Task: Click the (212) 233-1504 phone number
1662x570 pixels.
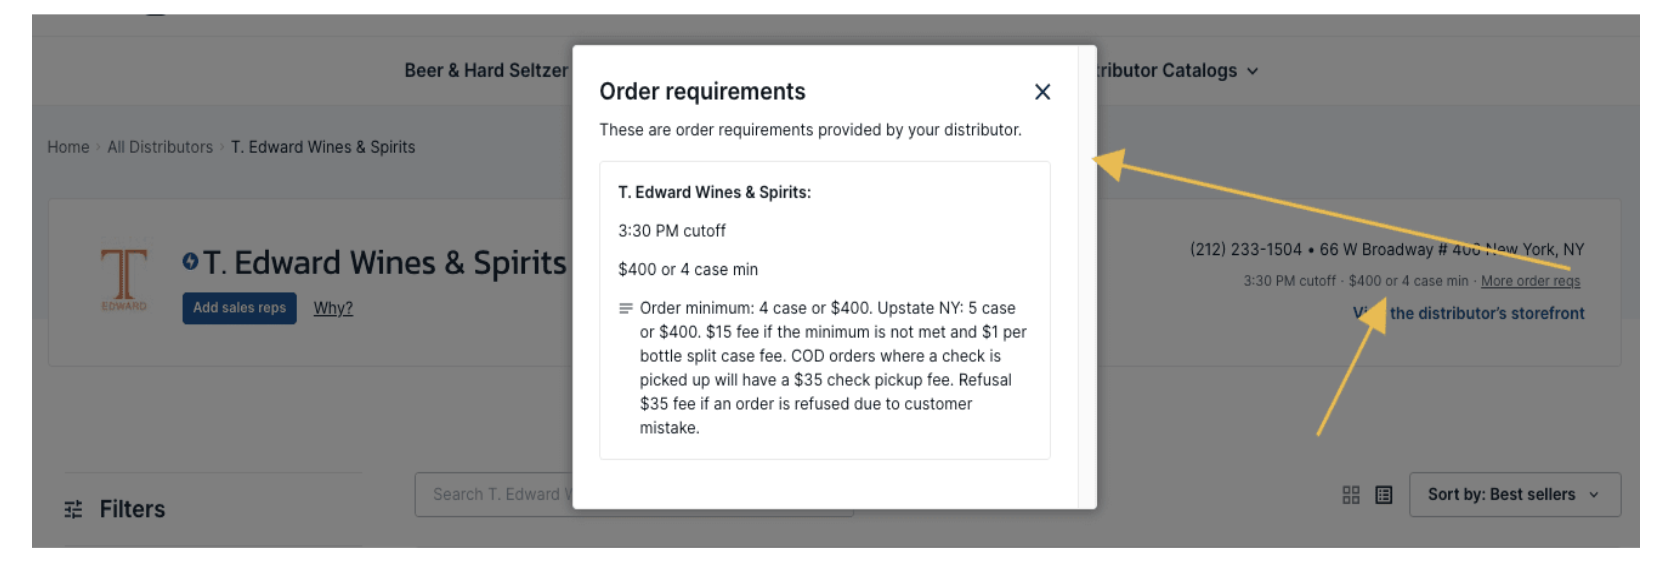Action: coord(1245,249)
